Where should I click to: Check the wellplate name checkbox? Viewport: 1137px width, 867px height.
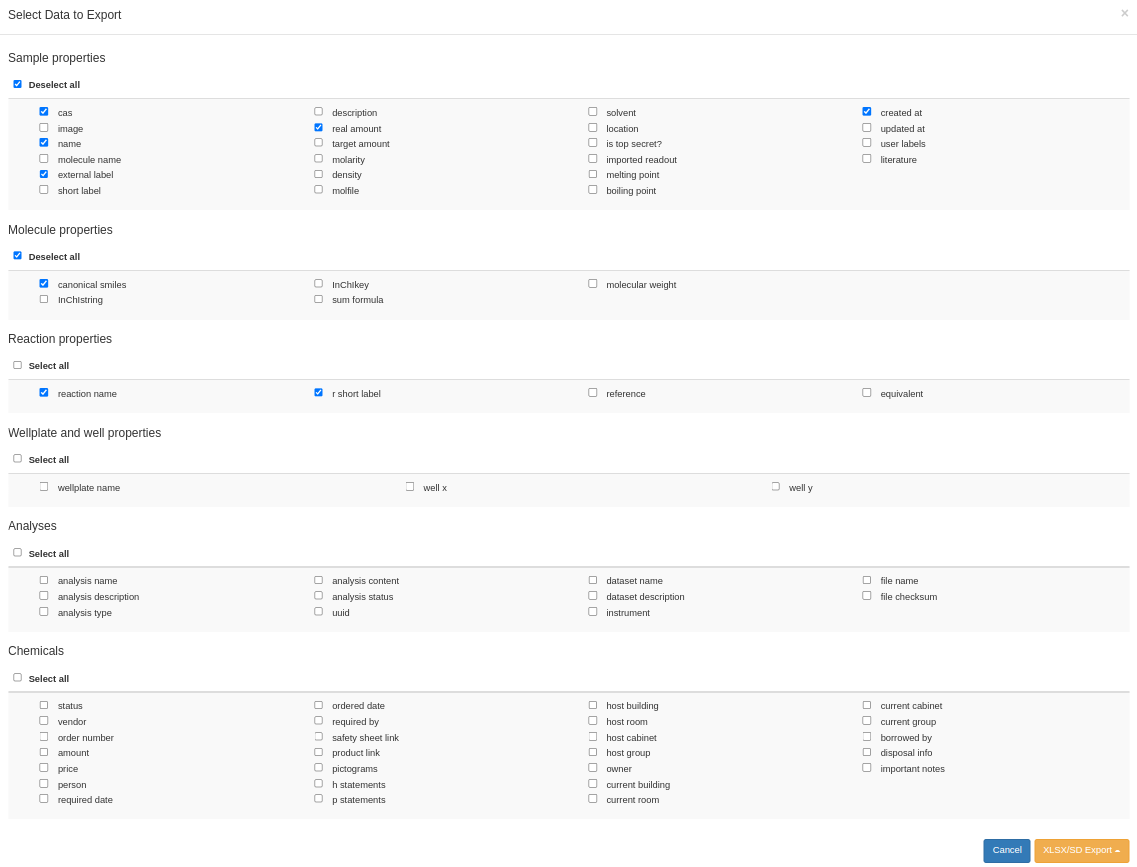coord(44,485)
